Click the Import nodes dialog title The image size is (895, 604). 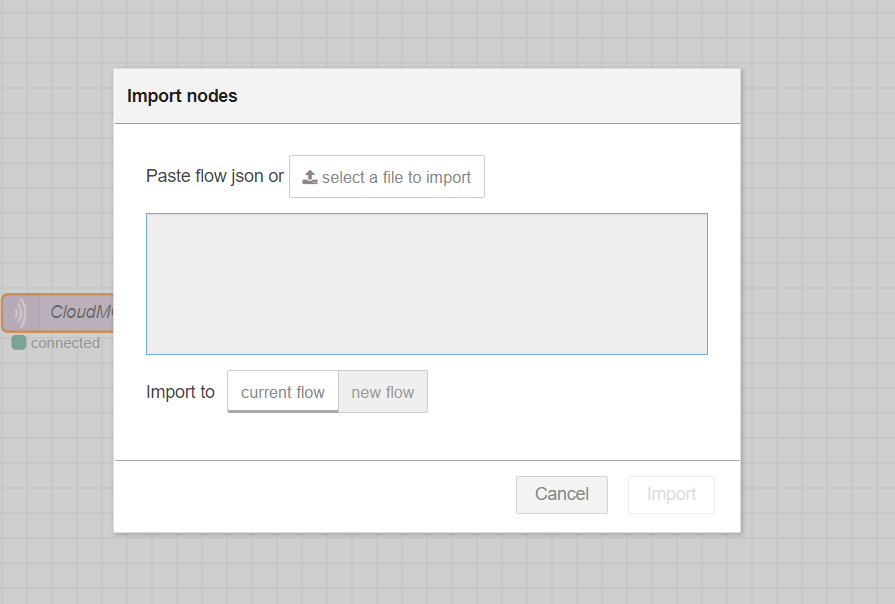pos(182,96)
